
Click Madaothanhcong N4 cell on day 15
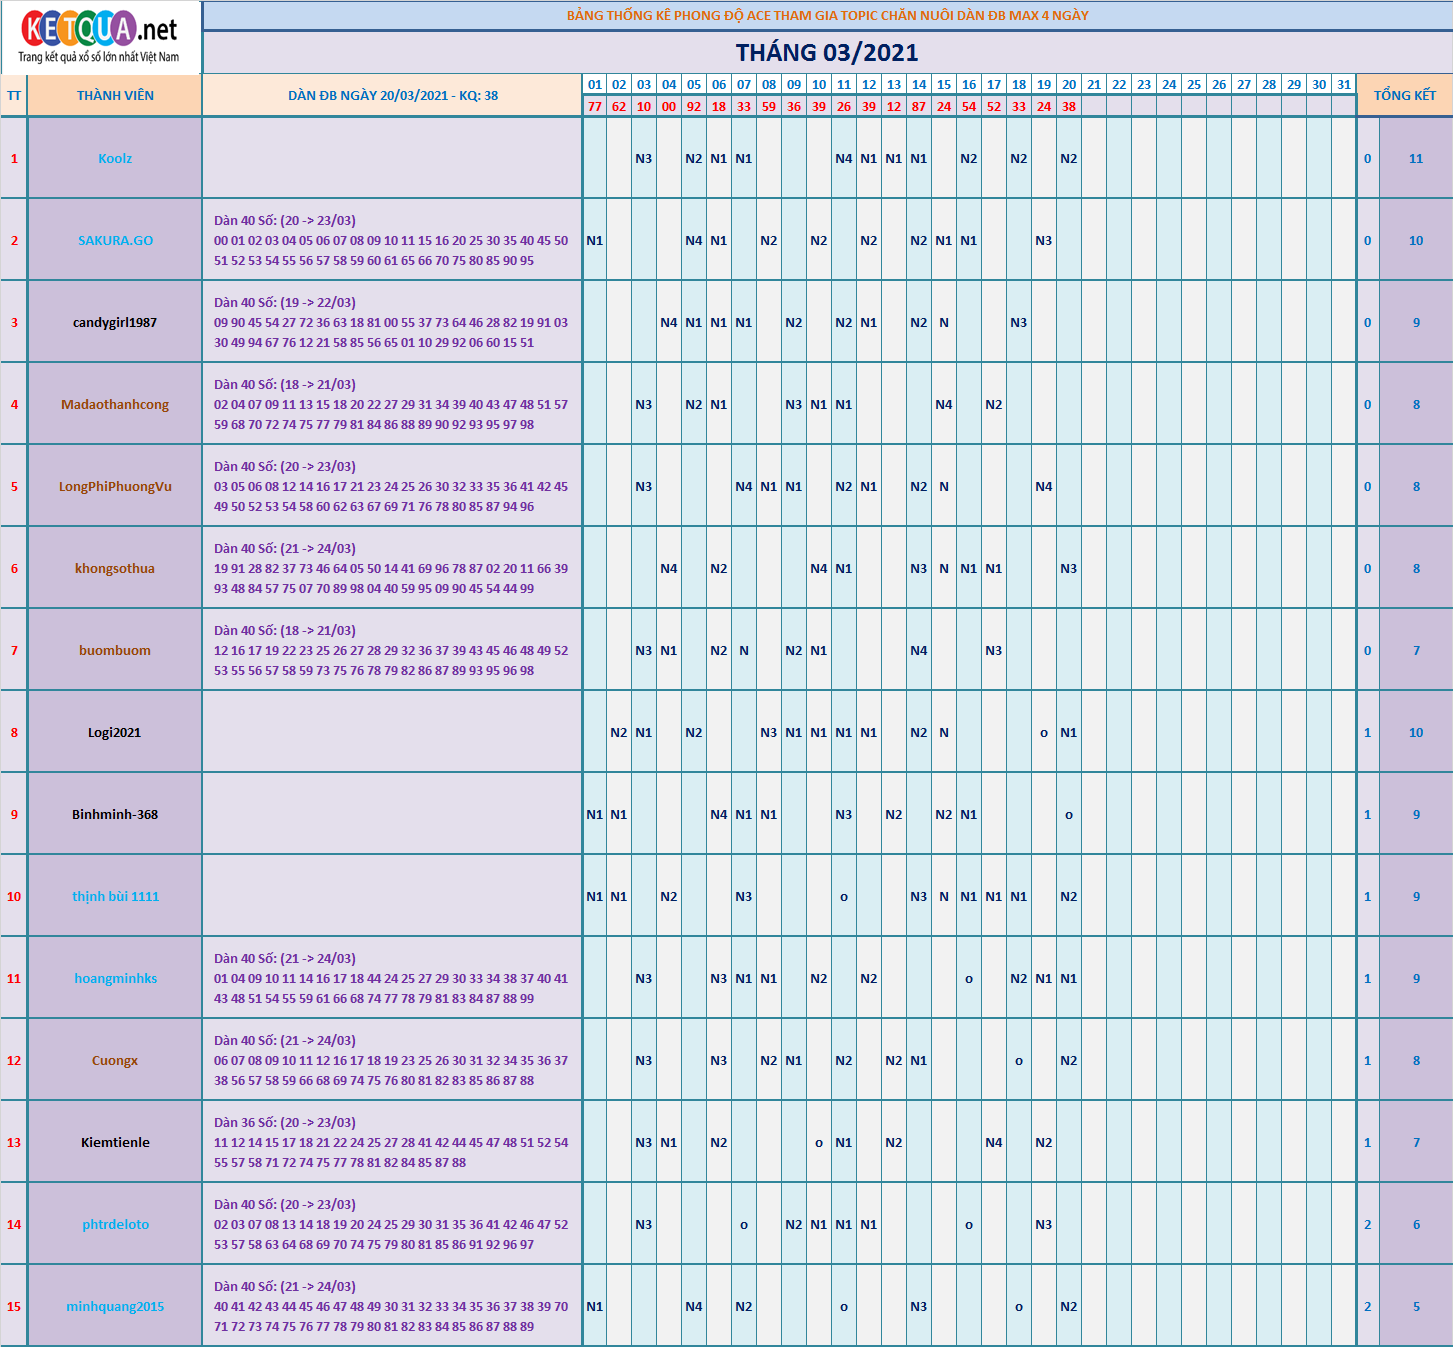point(944,404)
